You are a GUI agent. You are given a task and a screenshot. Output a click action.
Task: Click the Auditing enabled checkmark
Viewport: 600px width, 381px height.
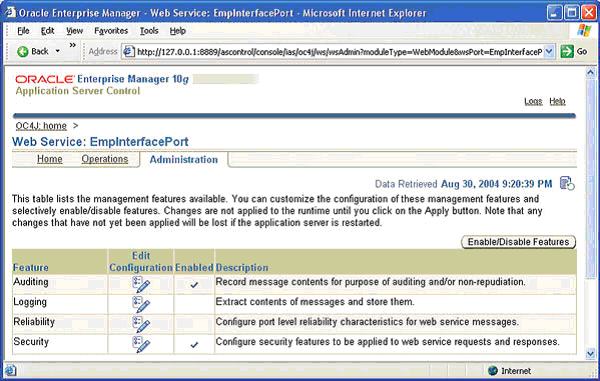[x=194, y=285]
